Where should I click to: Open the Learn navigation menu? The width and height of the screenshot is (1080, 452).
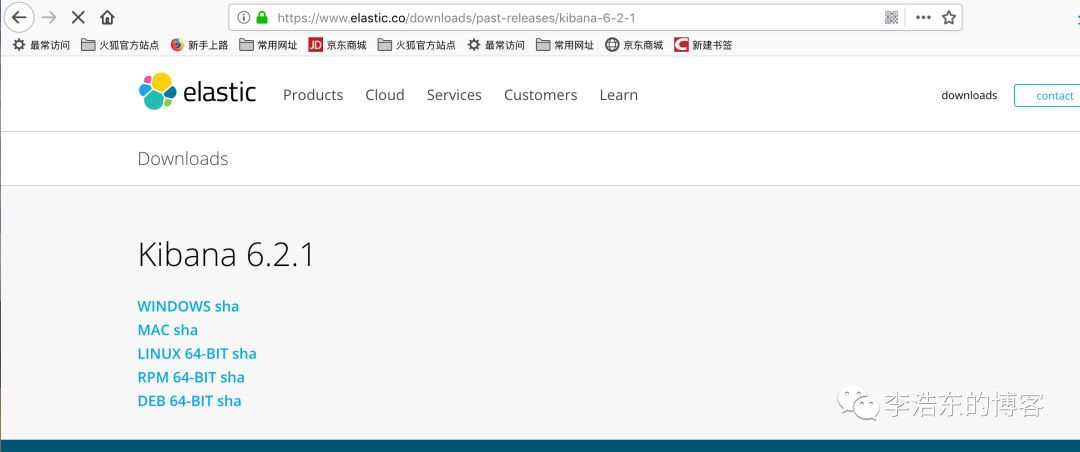point(619,95)
